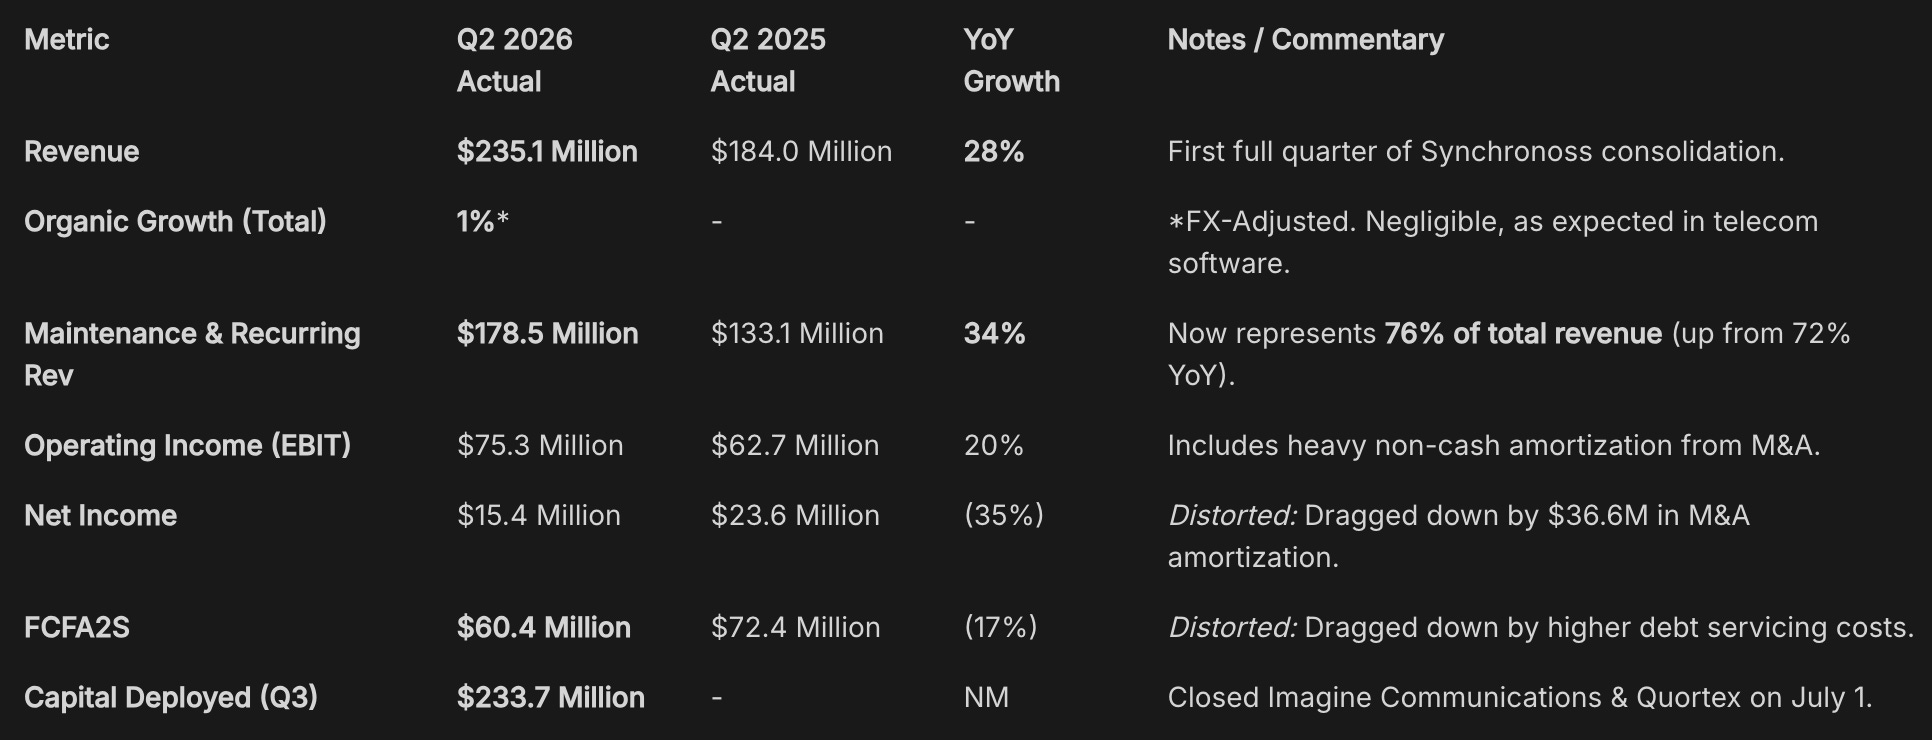Screen dimensions: 1932x740
Task: Click the Metric column header
Action: click(66, 40)
